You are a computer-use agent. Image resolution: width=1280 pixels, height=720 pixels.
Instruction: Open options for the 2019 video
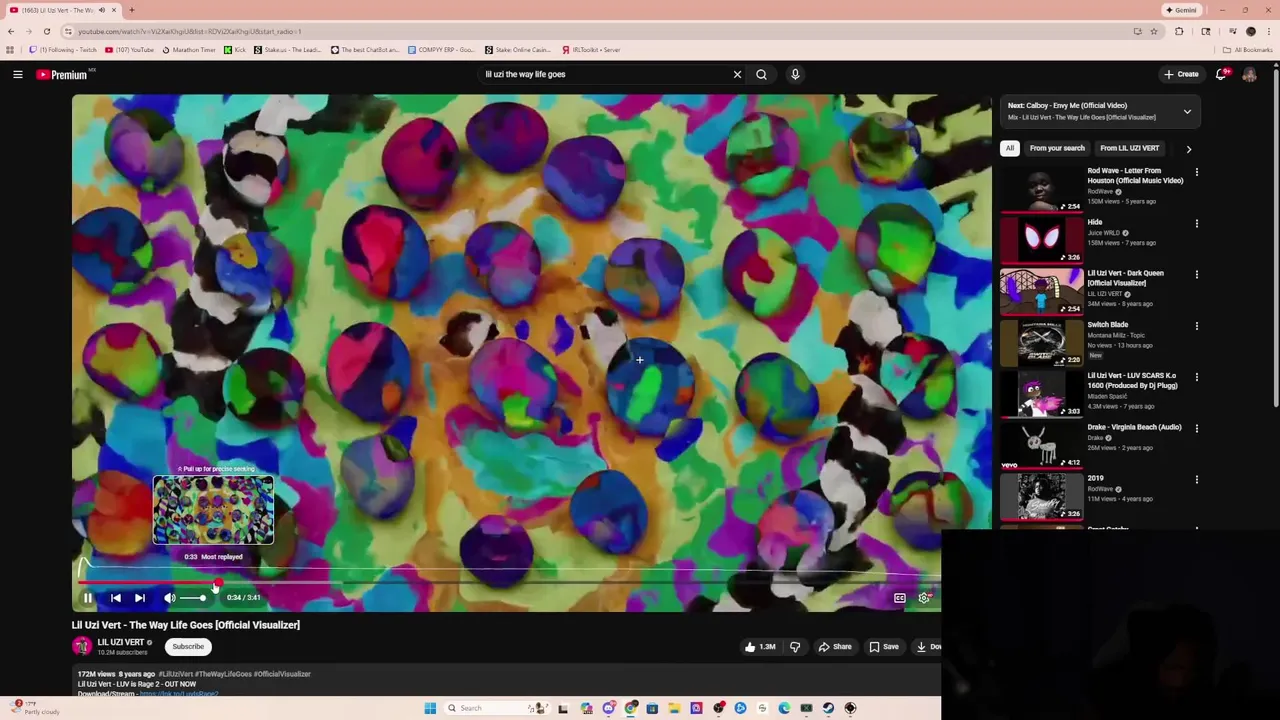(x=1196, y=479)
